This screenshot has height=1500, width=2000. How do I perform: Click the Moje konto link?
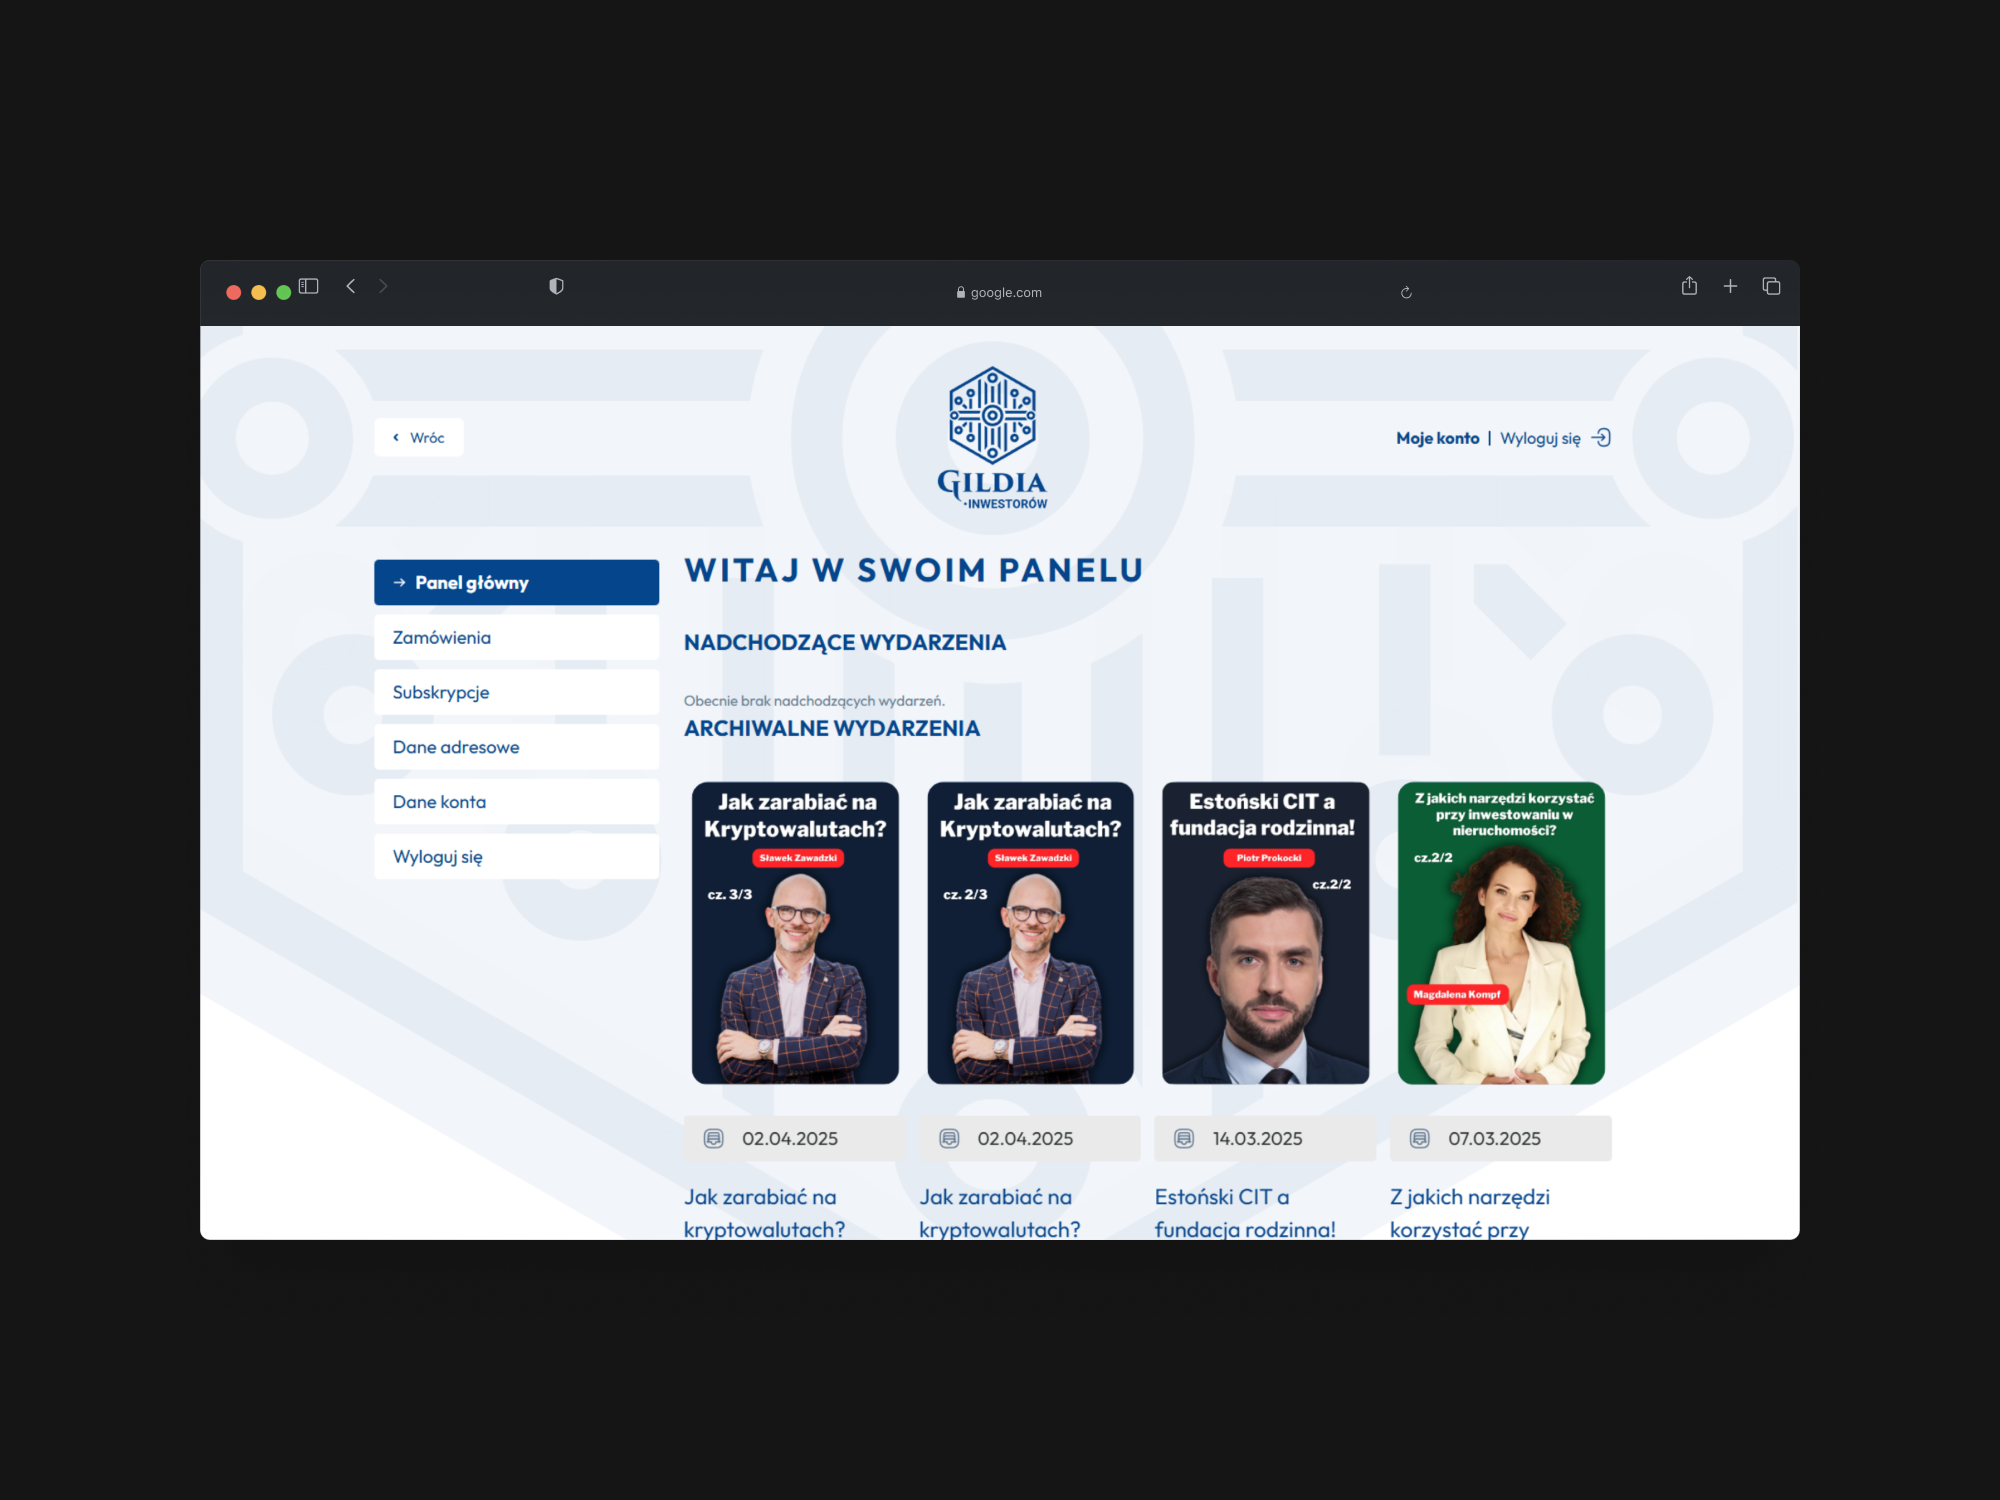tap(1437, 438)
